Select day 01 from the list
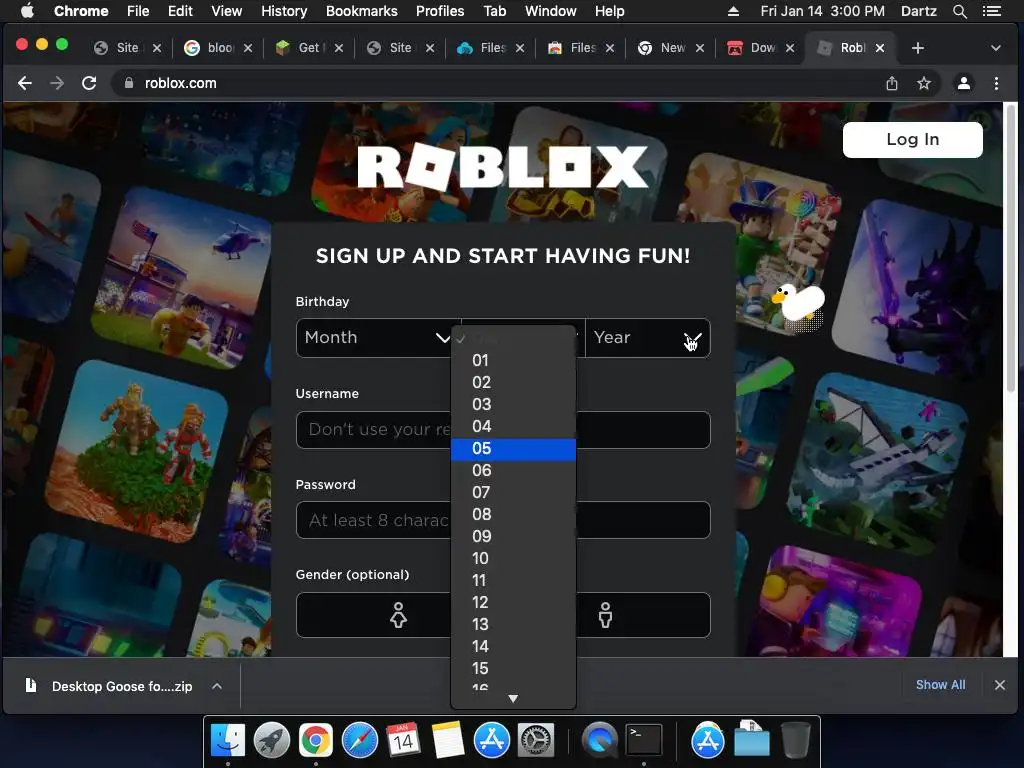 click(513, 360)
